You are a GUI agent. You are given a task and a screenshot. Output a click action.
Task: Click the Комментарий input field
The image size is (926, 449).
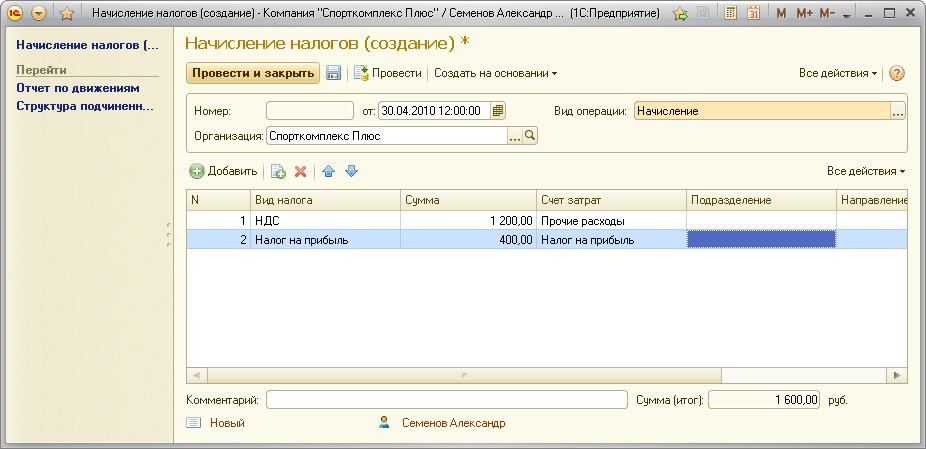tap(446, 400)
